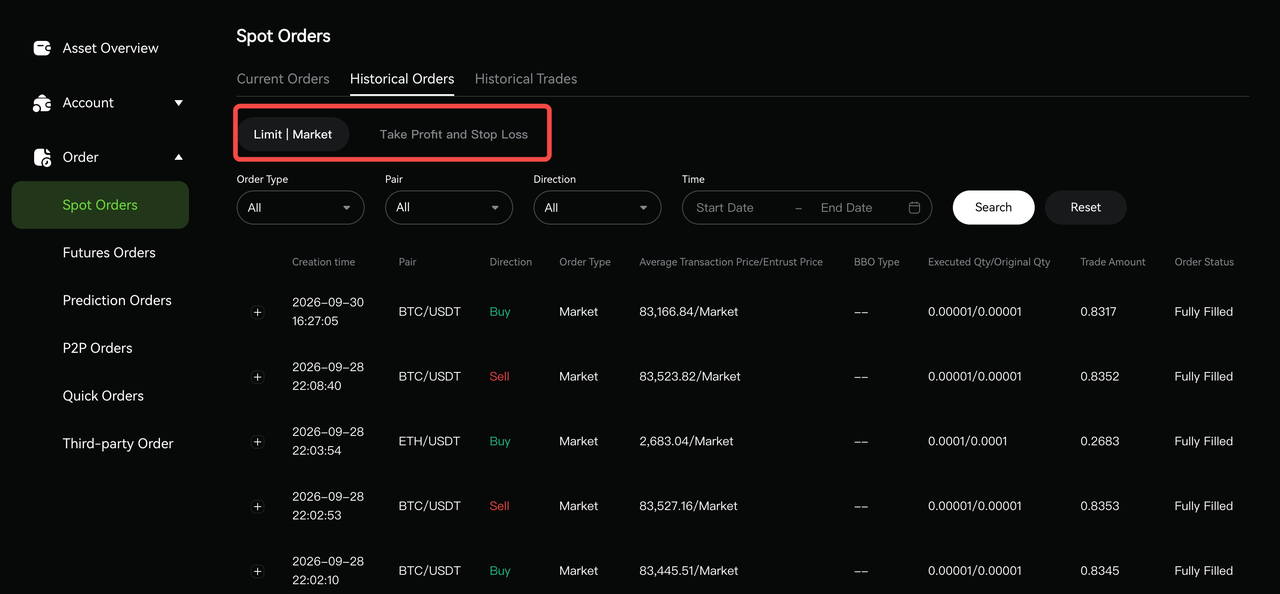Viewport: 1280px width, 594px height.
Task: Select the Limit | Market toggle
Action: [x=293, y=134]
